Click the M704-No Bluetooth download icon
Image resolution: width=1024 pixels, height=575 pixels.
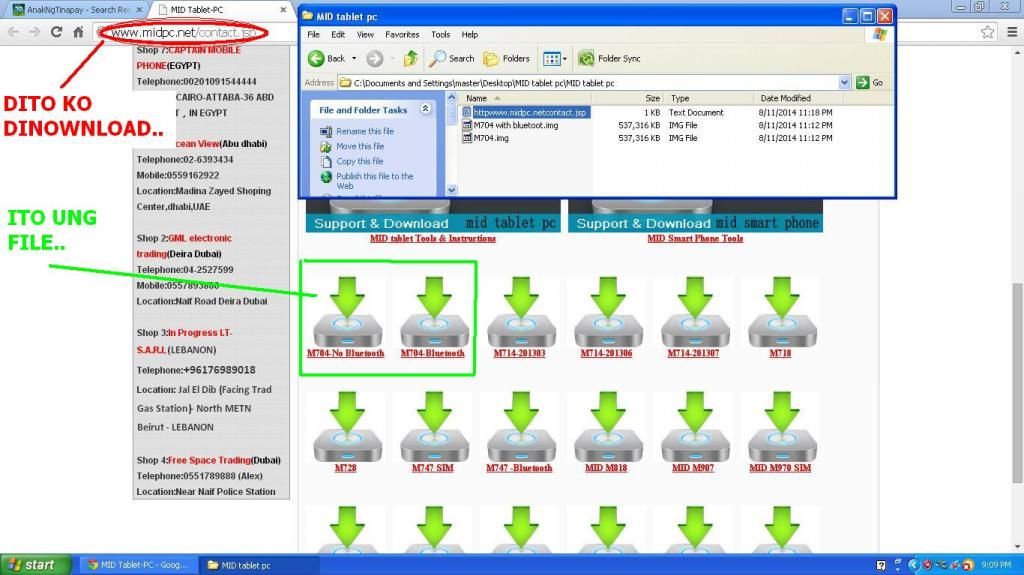[x=346, y=312]
